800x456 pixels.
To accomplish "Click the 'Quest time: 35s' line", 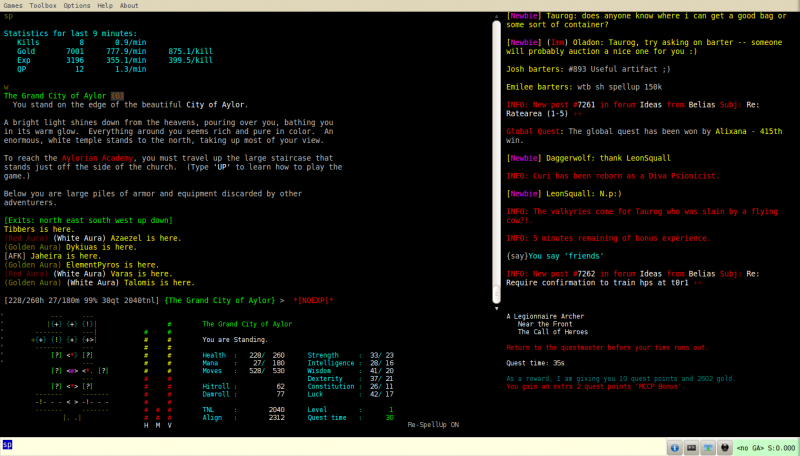I will [535, 363].
